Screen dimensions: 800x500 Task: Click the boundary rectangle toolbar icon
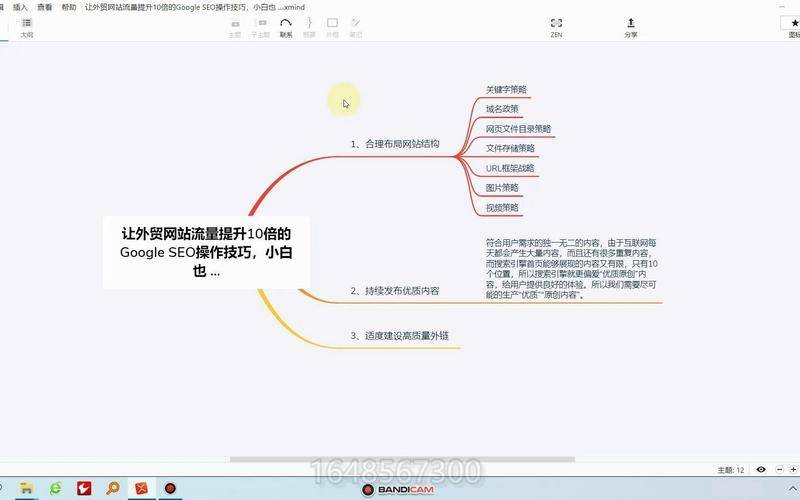pos(332,28)
